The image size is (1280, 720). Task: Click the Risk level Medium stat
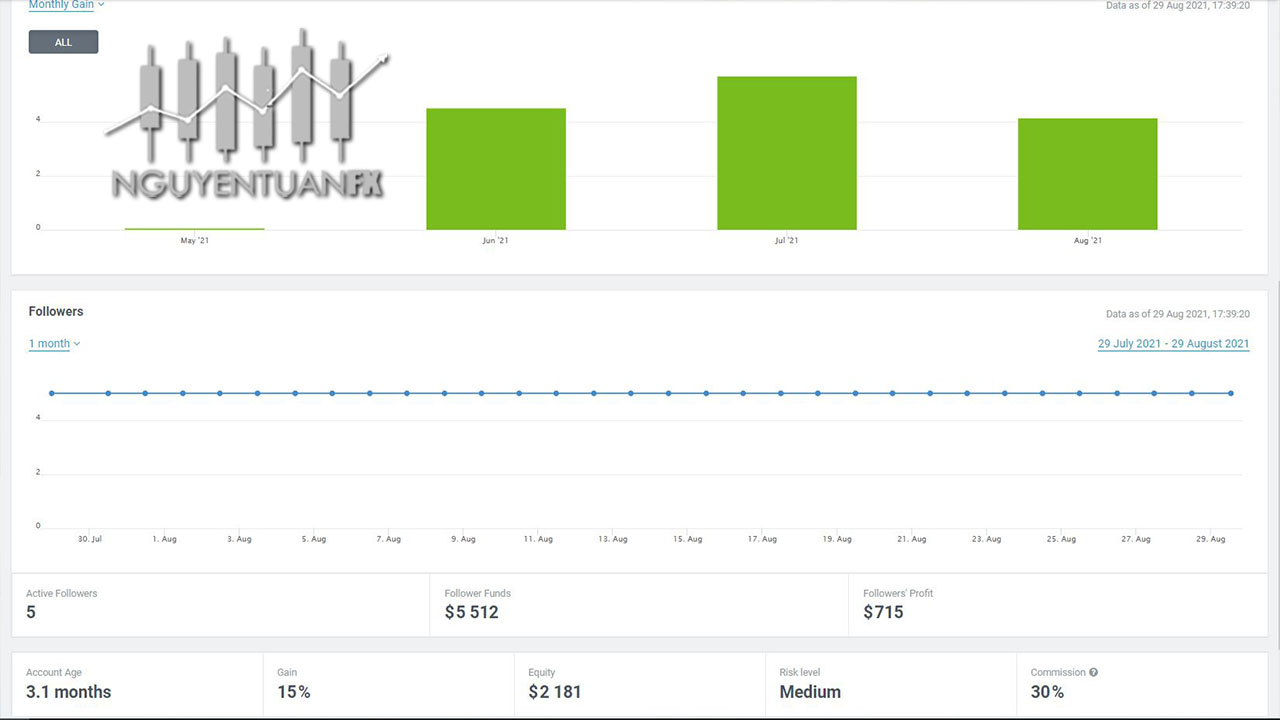click(x=809, y=692)
